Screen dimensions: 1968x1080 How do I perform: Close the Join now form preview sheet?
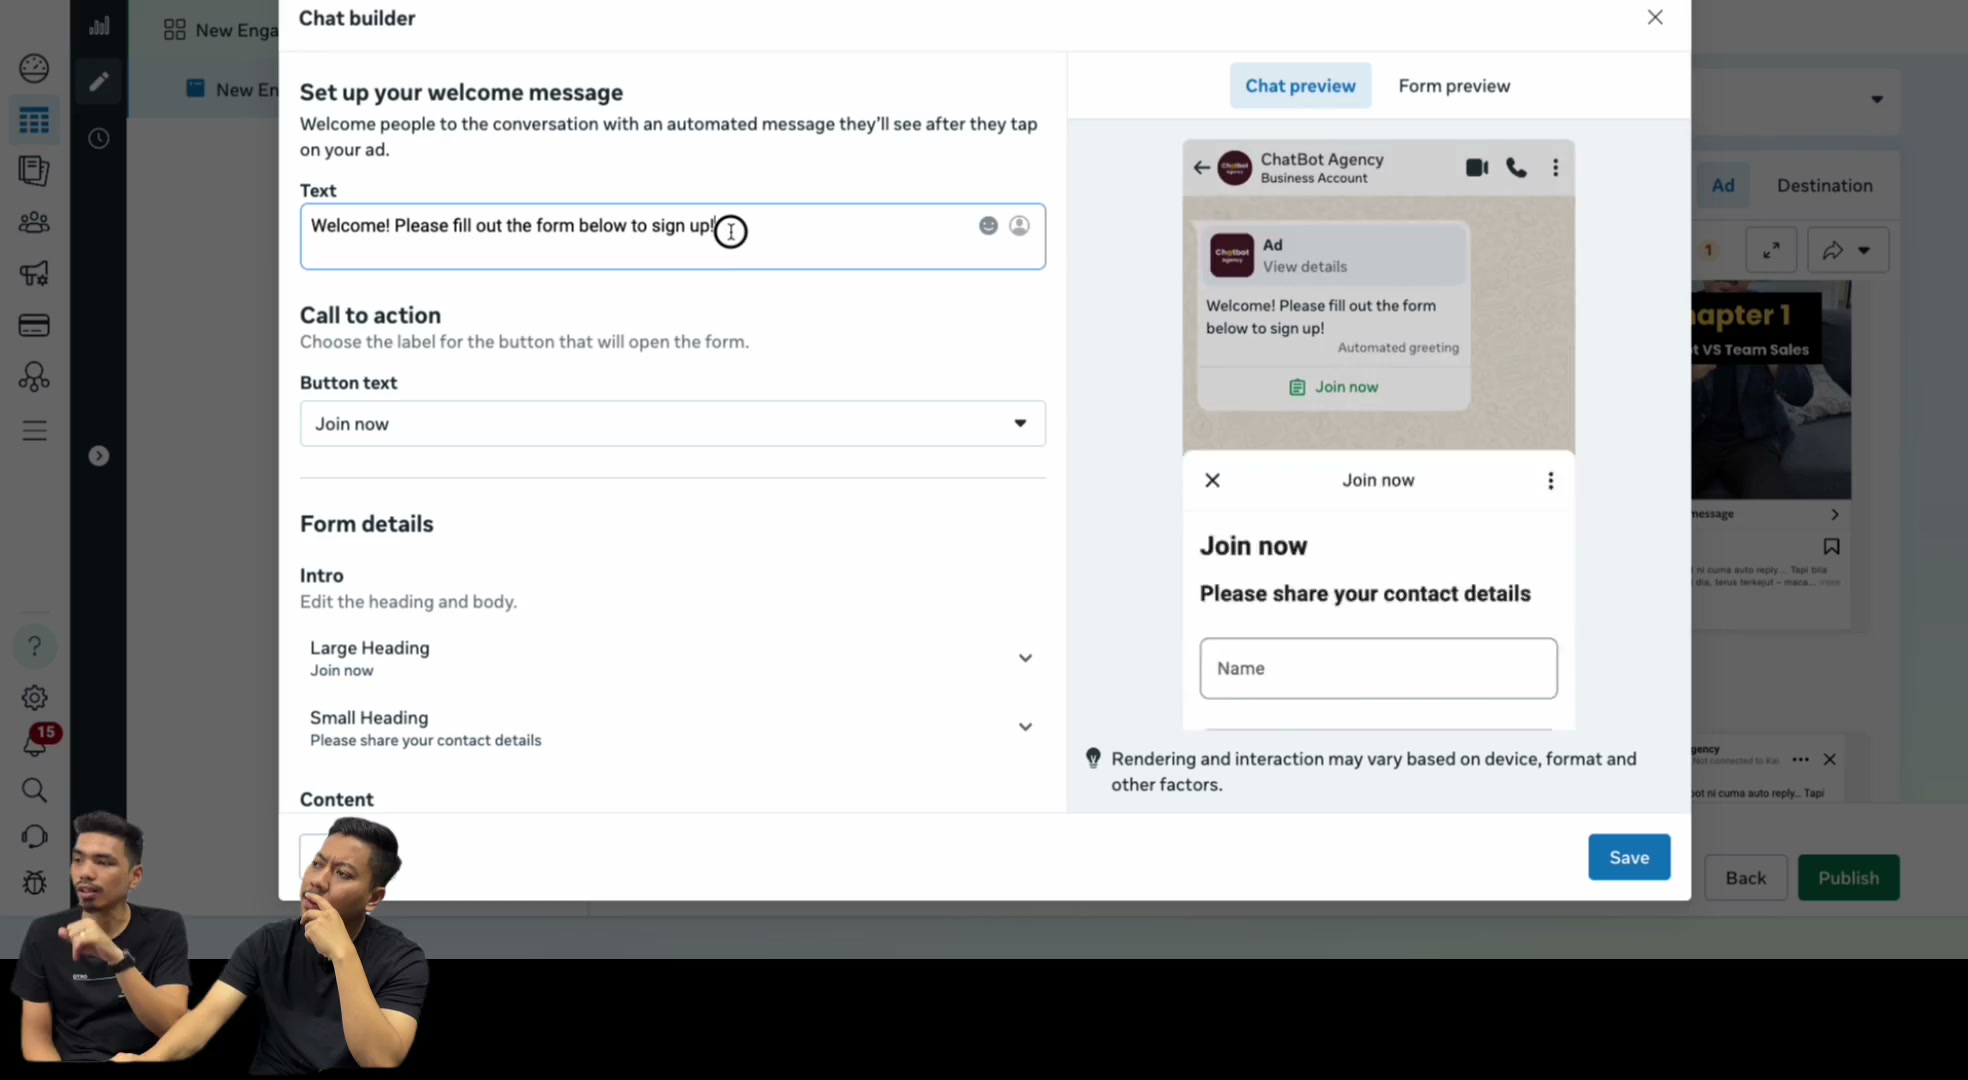(1212, 480)
